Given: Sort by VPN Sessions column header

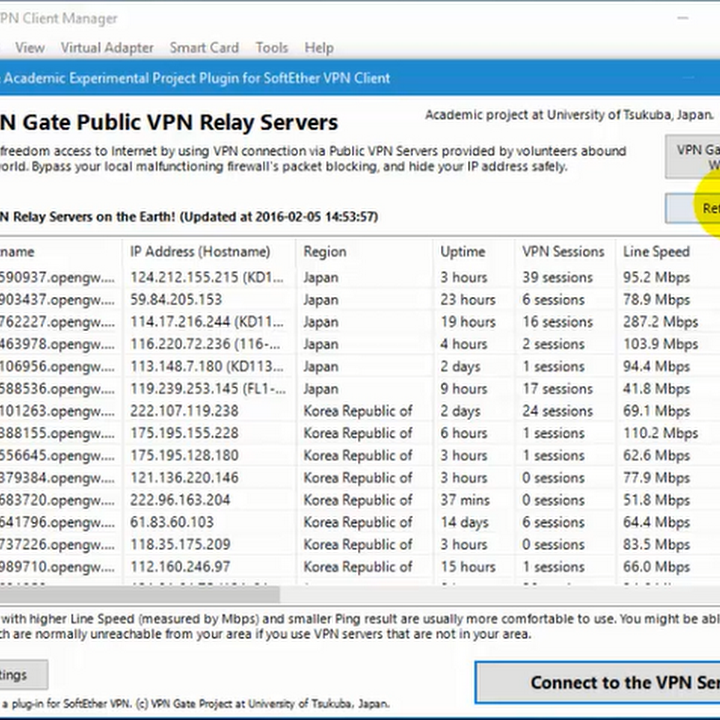Looking at the screenshot, I should [x=565, y=252].
